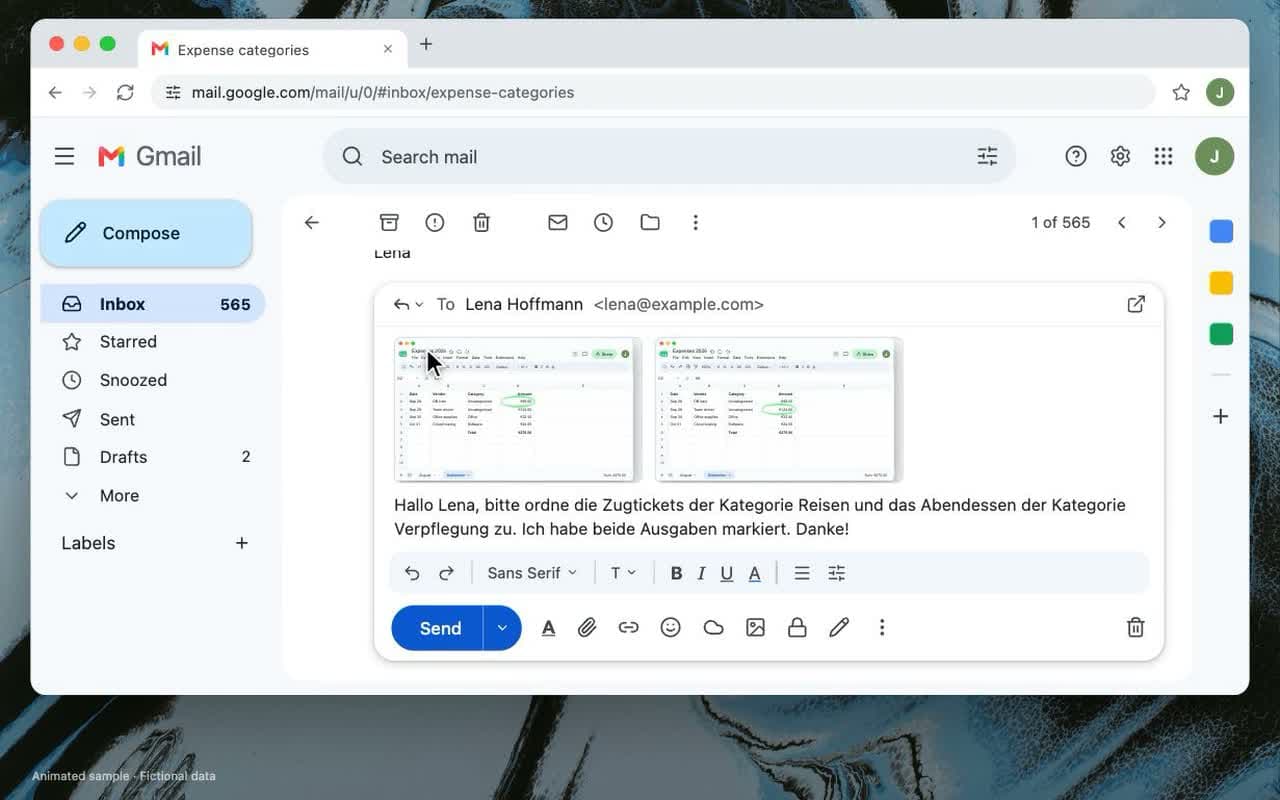The width and height of the screenshot is (1280, 800).
Task: Insert a link in the reply
Action: pos(629,628)
